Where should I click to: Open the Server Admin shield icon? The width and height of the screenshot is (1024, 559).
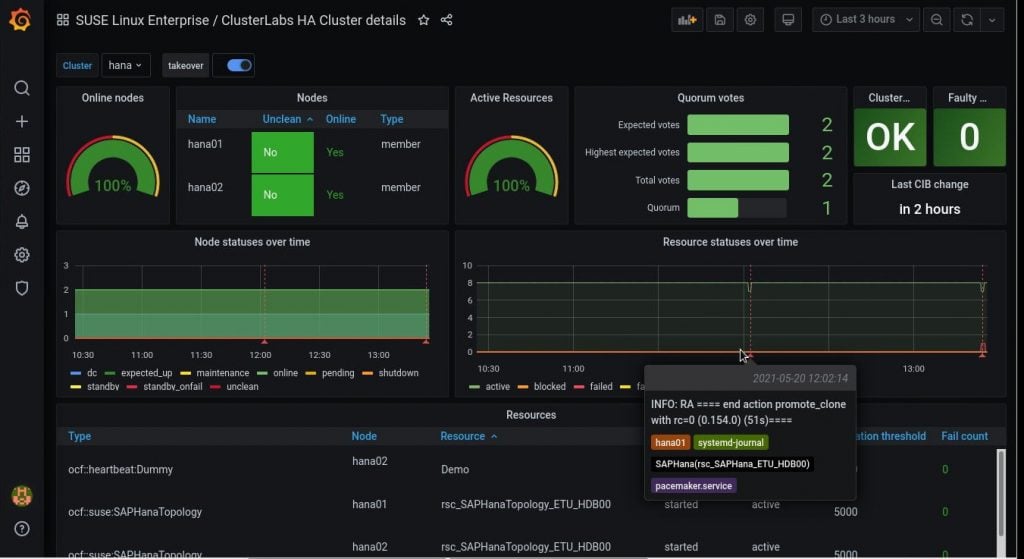[22, 288]
